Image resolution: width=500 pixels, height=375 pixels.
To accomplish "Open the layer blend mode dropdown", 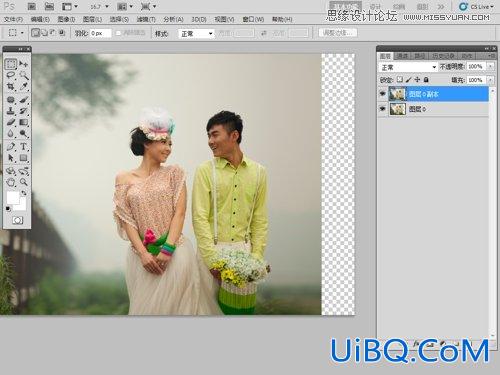I will point(408,67).
